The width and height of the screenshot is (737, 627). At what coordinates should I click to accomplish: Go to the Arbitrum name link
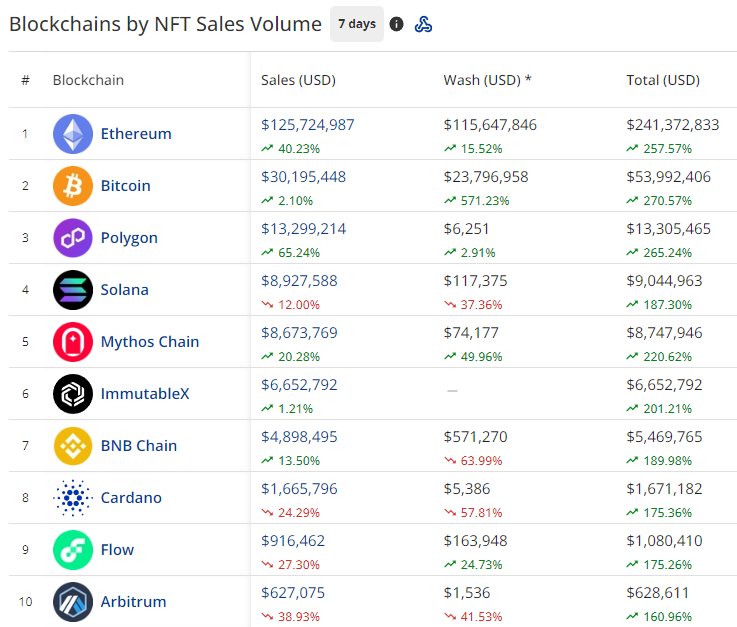(x=133, y=602)
